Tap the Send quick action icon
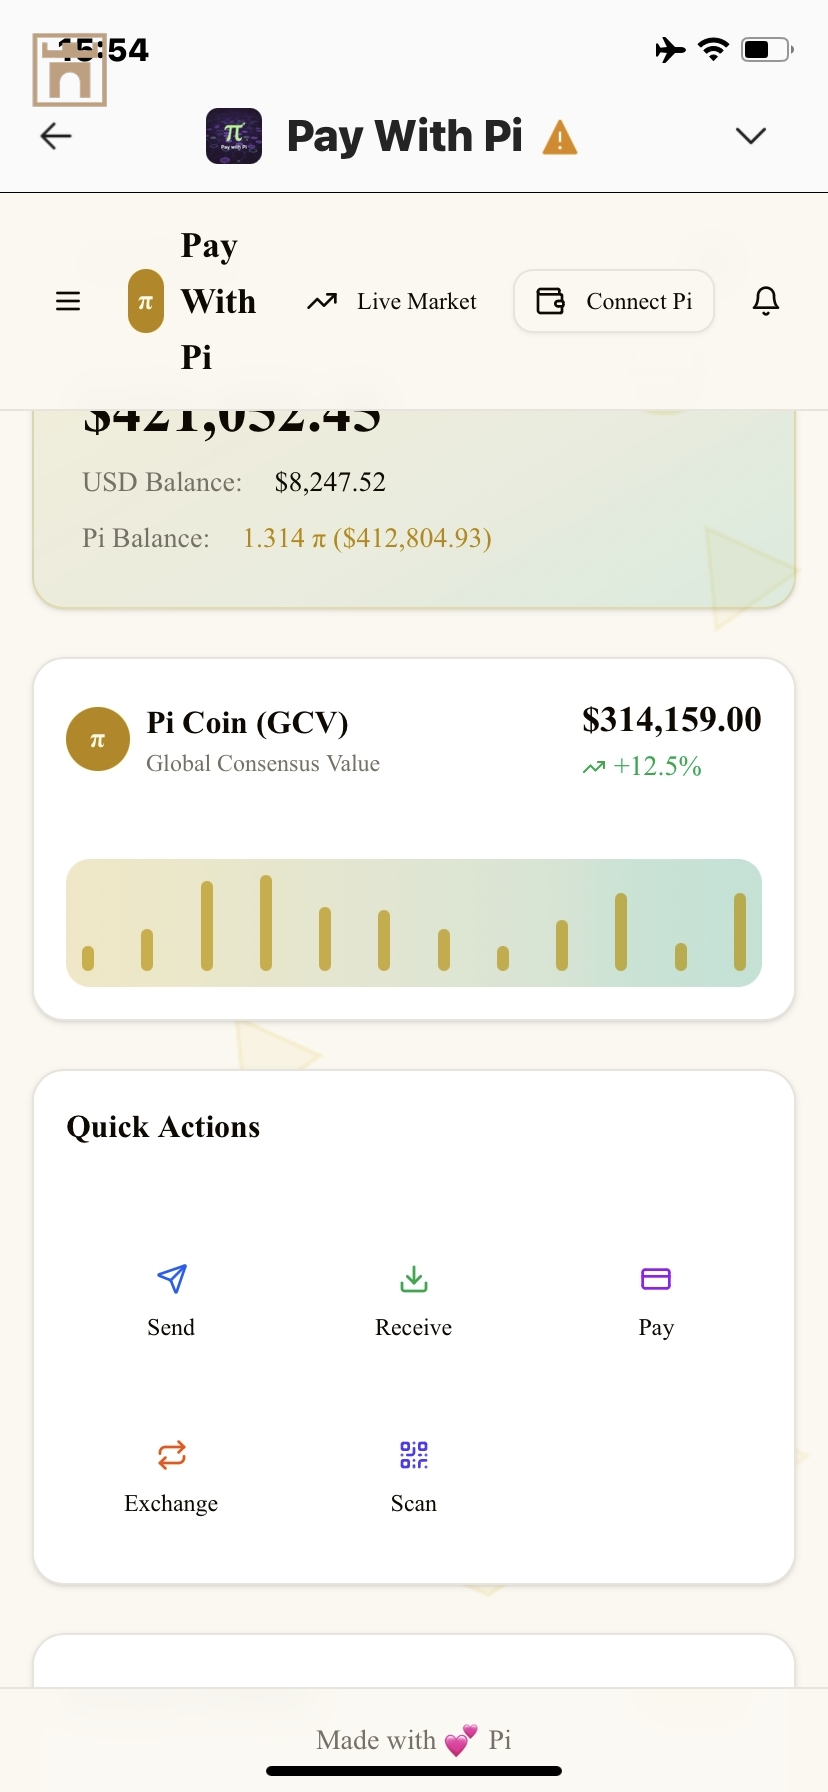Screen dimensions: 828x1792 tap(172, 1279)
